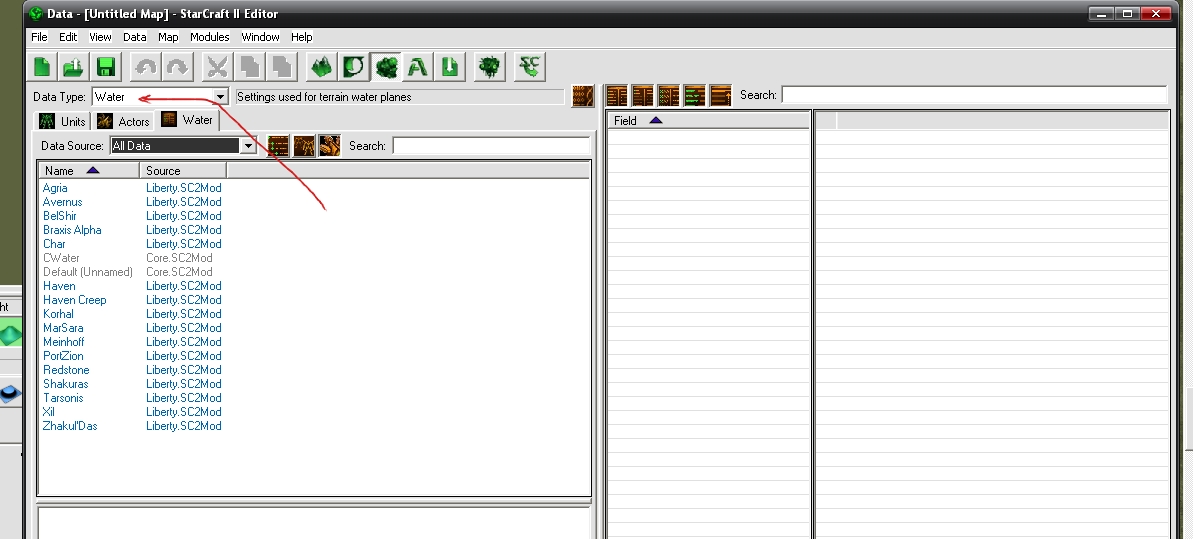Open the Window menu
This screenshot has width=1193, height=539.
(x=260, y=37)
